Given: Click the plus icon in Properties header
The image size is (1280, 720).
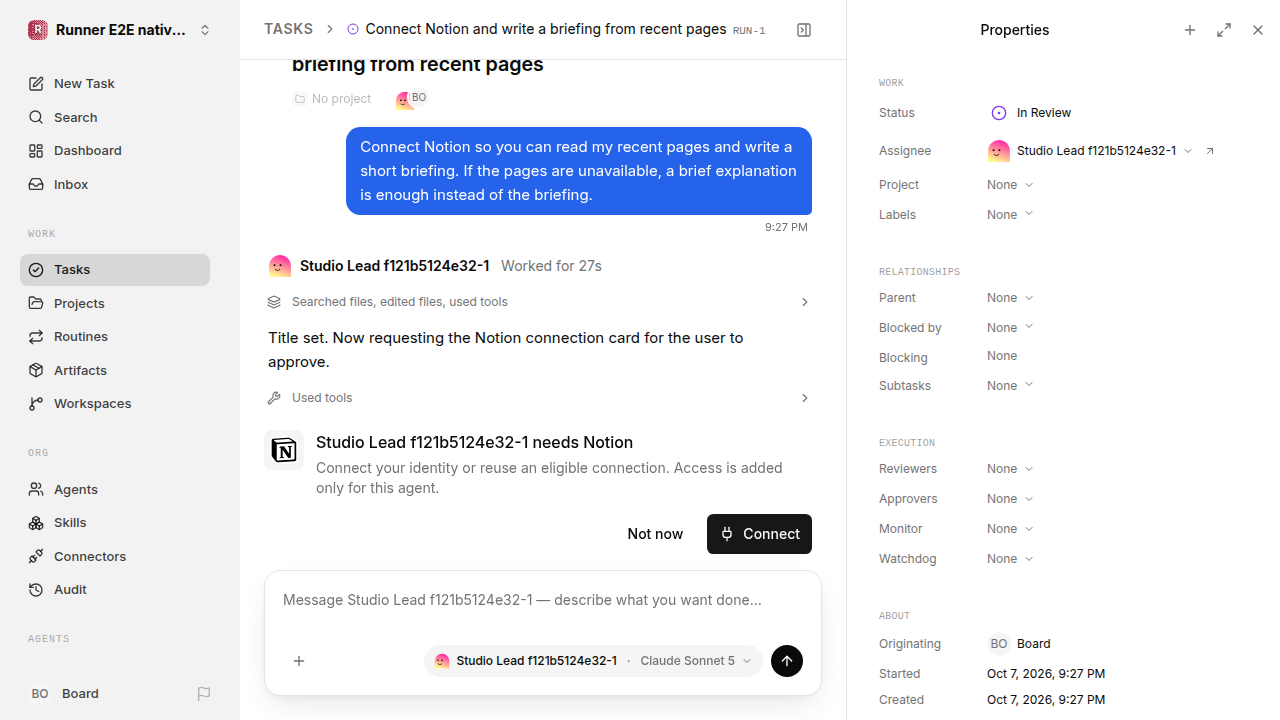Looking at the screenshot, I should [x=1190, y=30].
